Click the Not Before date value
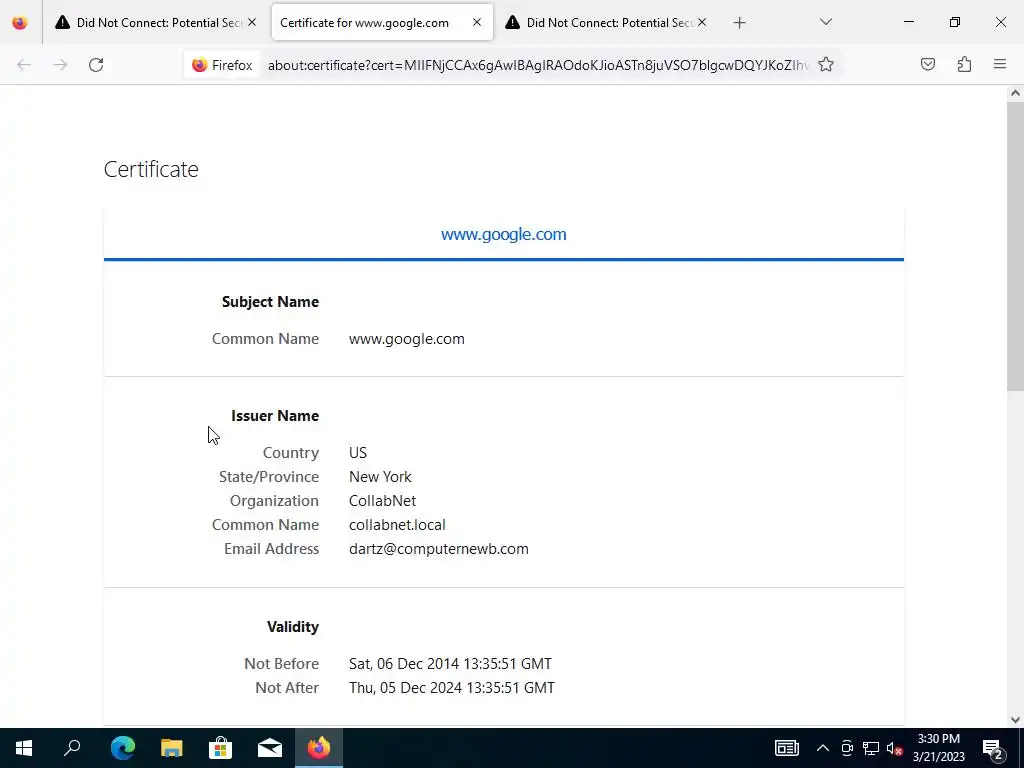The width and height of the screenshot is (1024, 768). point(450,664)
